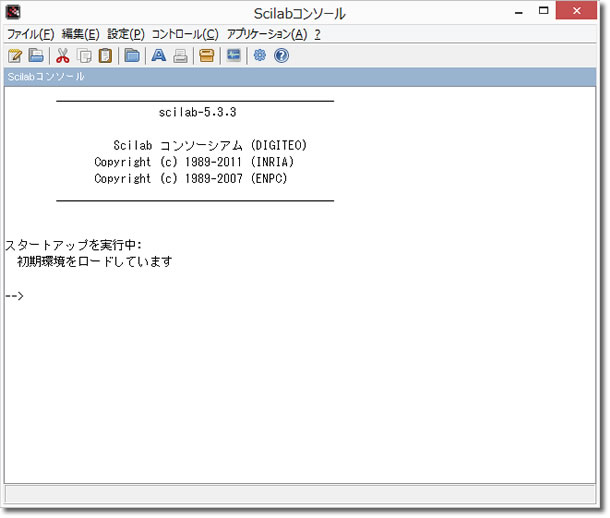Screen dimensions: 610x518
Task: Click the スタートアップを実行中: text
Action: [74, 245]
